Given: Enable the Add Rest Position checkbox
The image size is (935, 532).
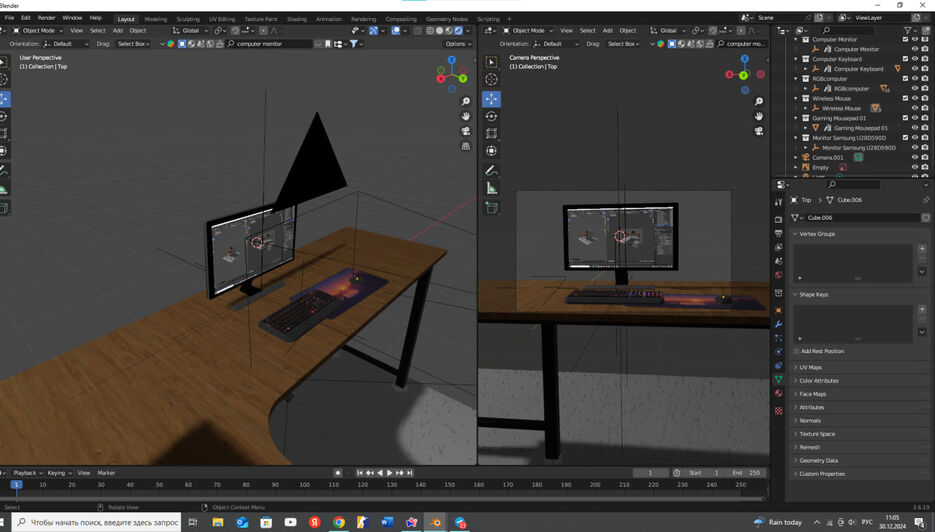Looking at the screenshot, I should coord(796,351).
